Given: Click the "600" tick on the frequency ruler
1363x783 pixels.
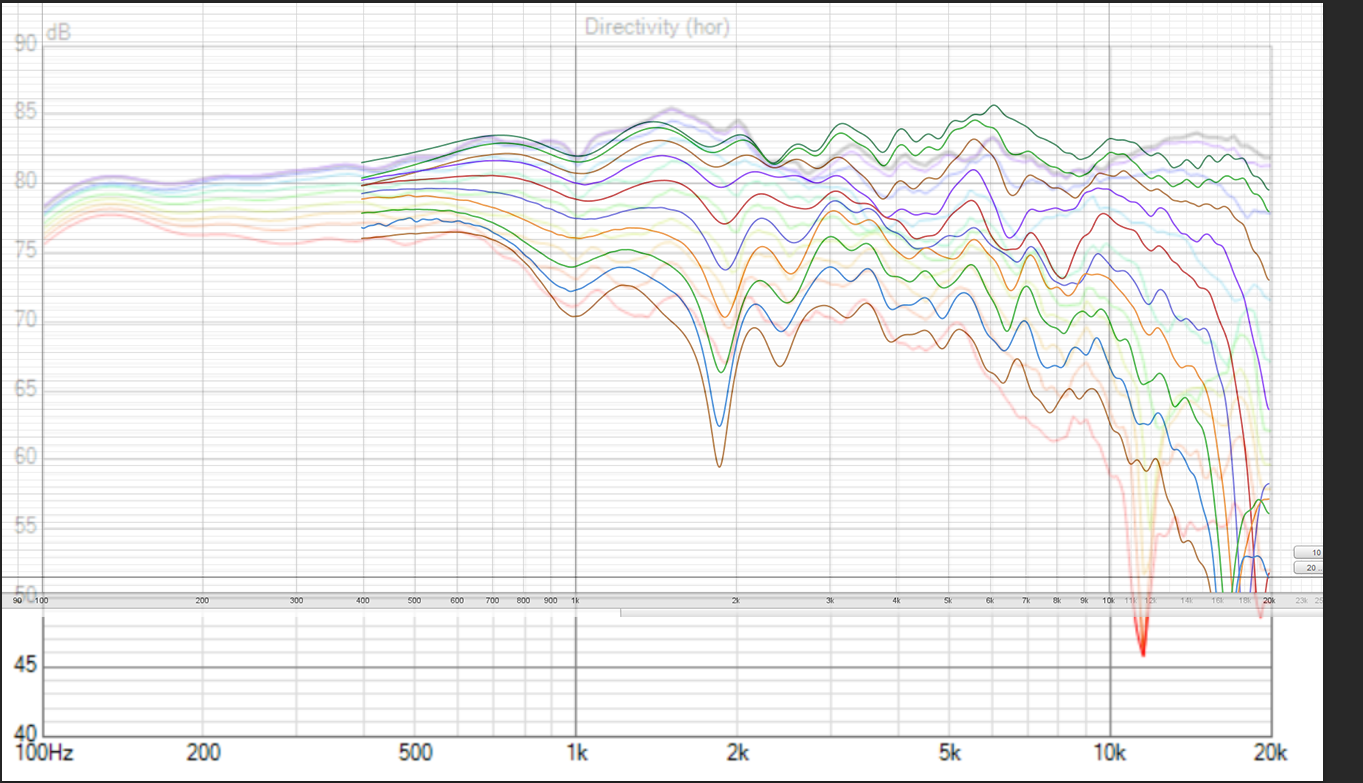Looking at the screenshot, I should coord(457,600).
